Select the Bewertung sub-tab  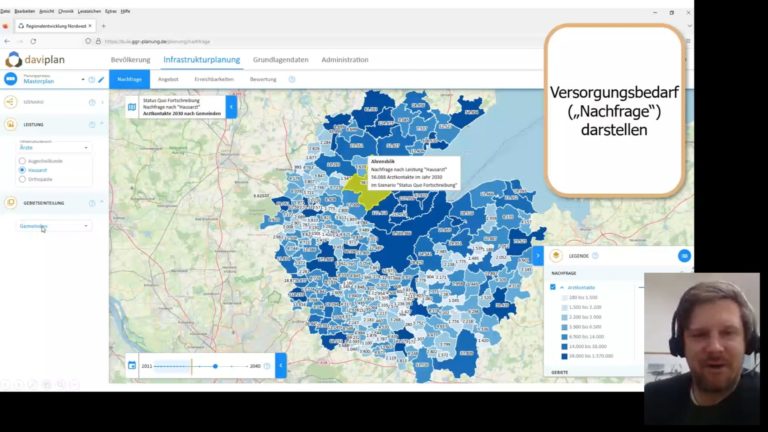pyautogui.click(x=263, y=79)
